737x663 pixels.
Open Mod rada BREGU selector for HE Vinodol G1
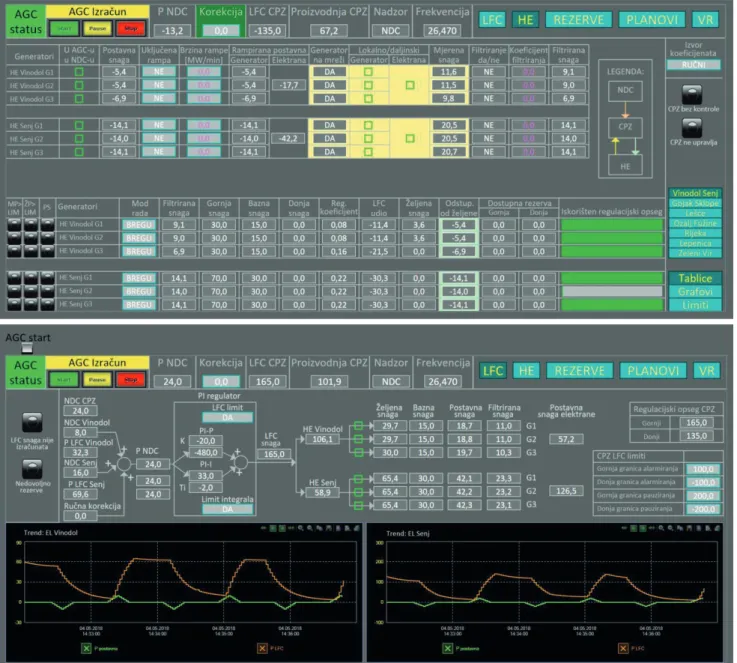click(x=139, y=225)
